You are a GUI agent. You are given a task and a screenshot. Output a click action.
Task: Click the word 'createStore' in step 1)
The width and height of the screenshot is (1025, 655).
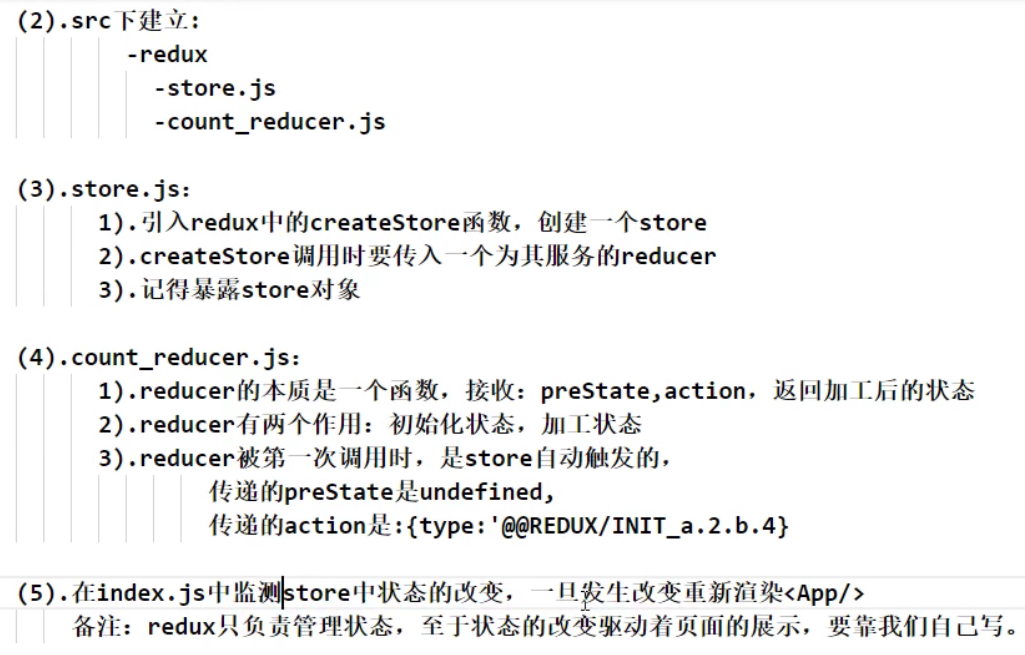pyautogui.click(x=385, y=223)
